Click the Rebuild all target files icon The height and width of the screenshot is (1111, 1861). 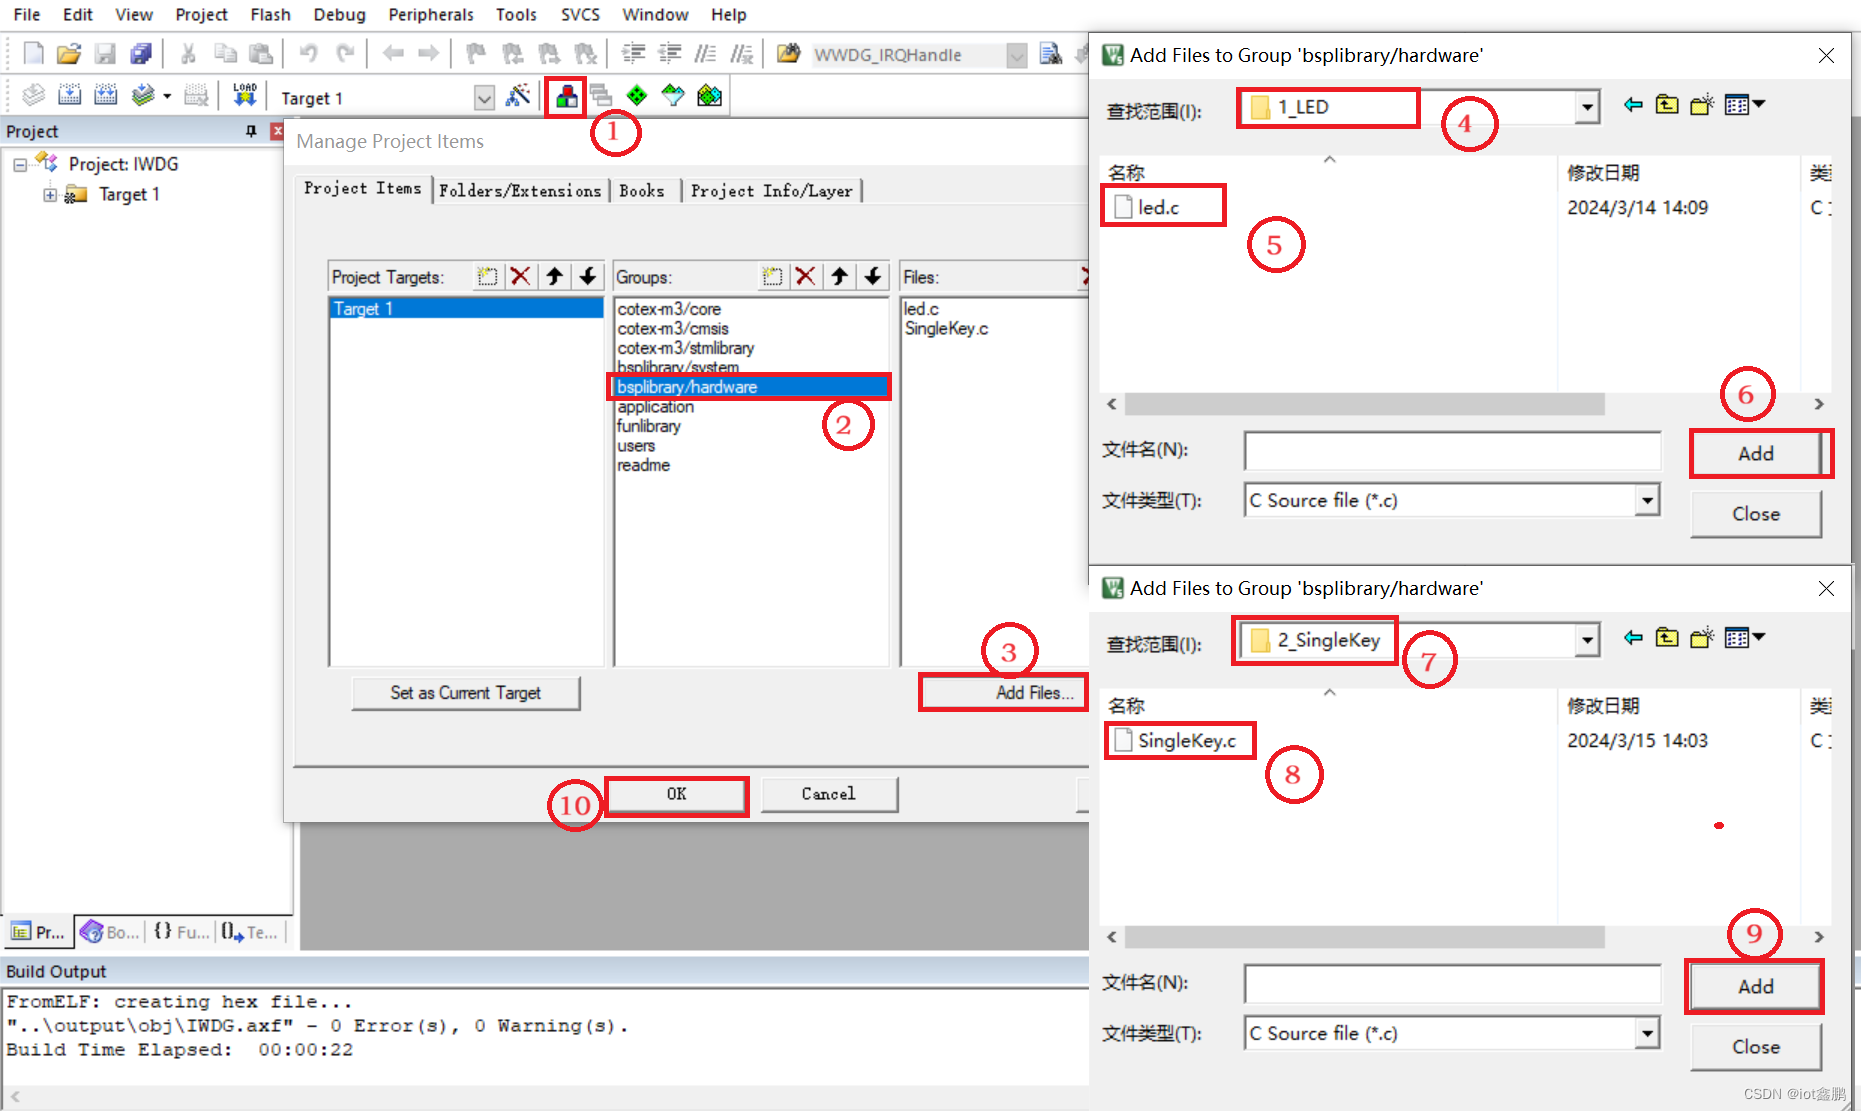tap(105, 96)
